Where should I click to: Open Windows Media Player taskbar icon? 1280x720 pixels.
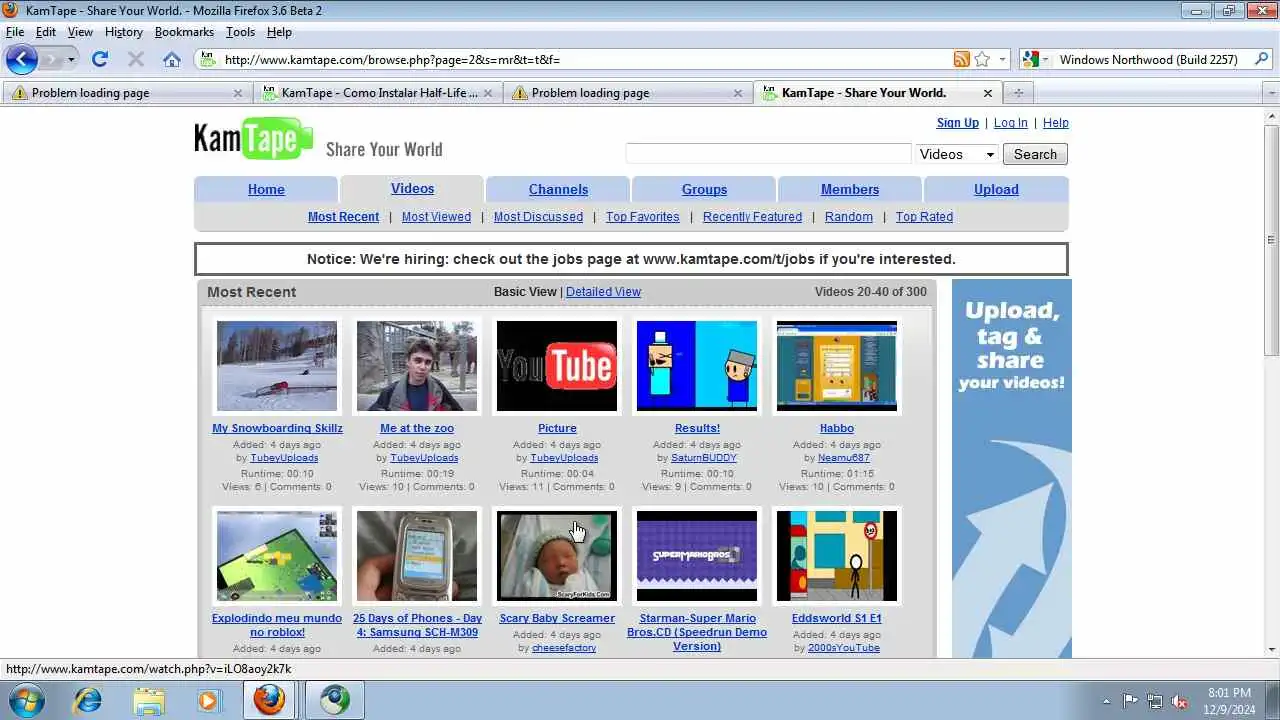point(208,700)
